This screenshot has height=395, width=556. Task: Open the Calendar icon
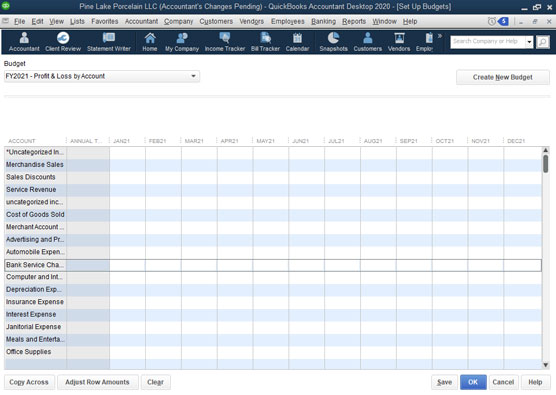(x=297, y=42)
